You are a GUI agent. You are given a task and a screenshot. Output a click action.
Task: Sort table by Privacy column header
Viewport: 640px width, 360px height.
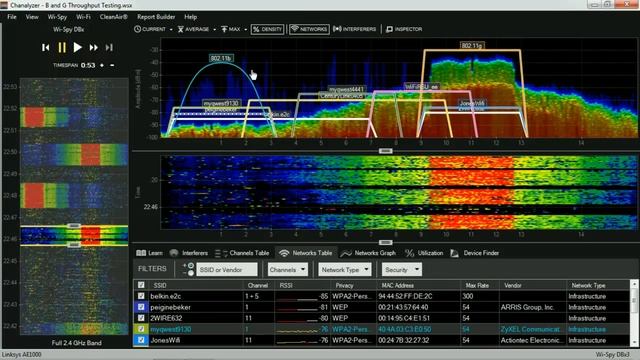[344, 285]
